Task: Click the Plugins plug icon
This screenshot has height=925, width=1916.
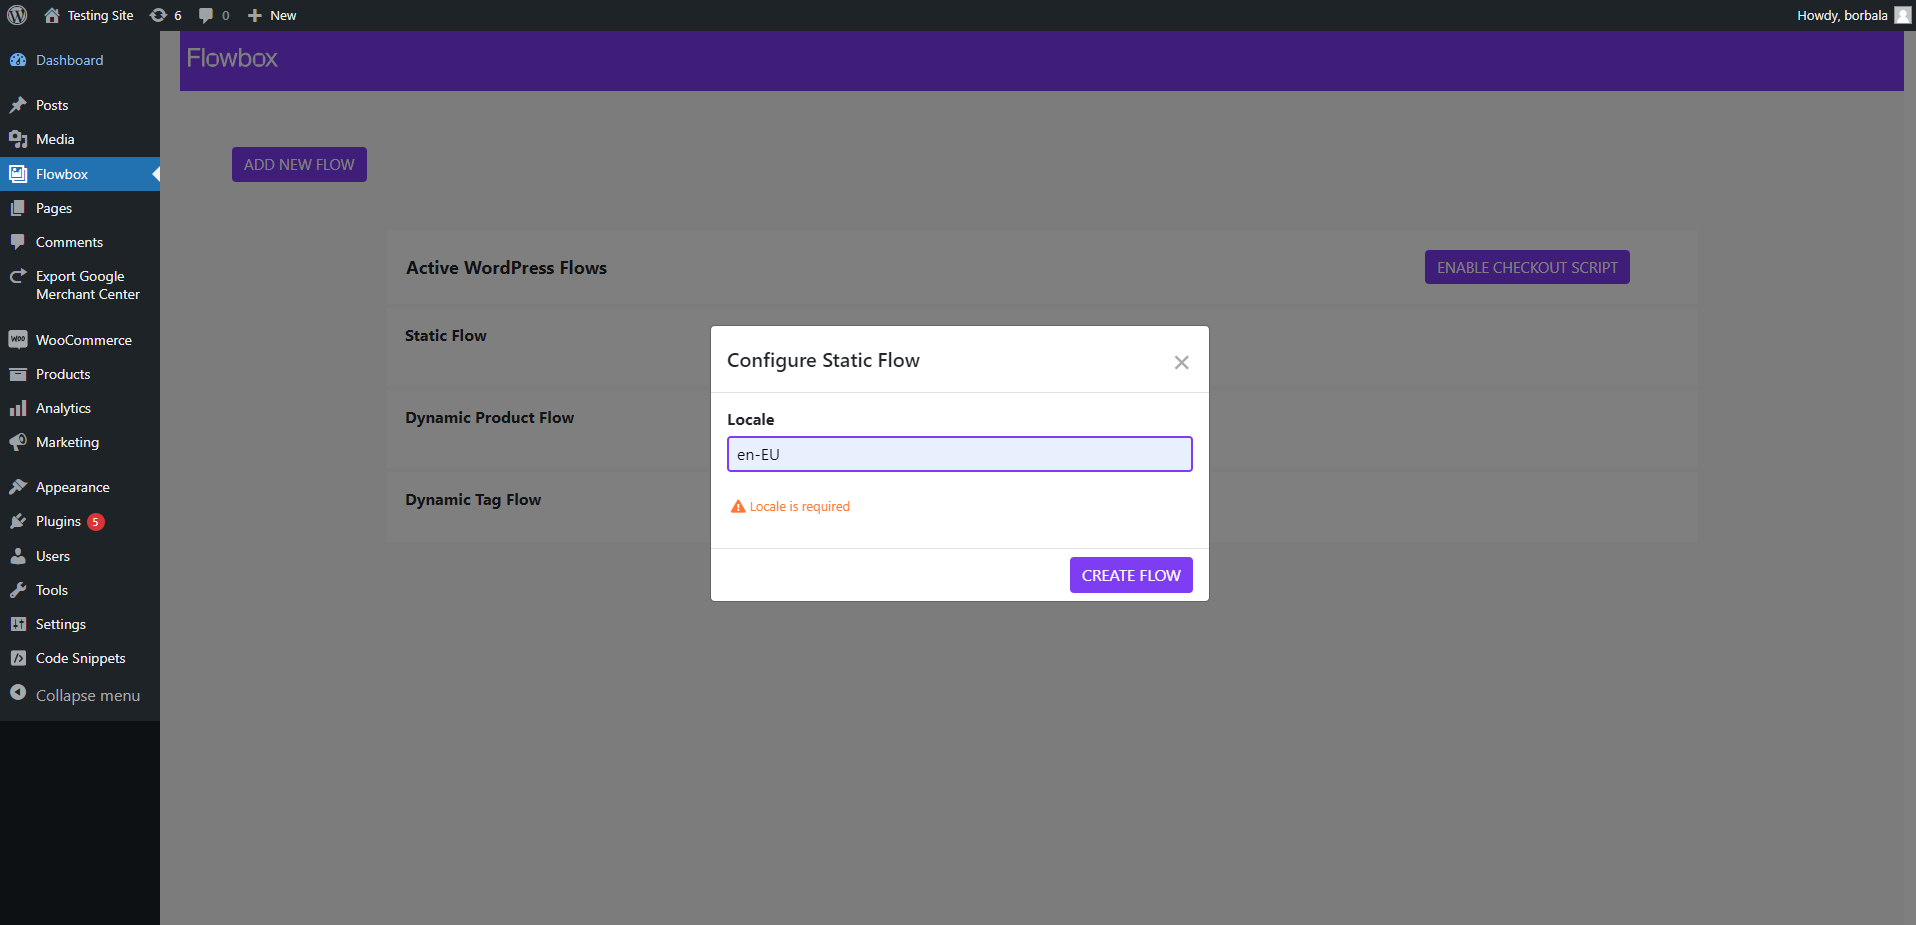Action: 18,521
